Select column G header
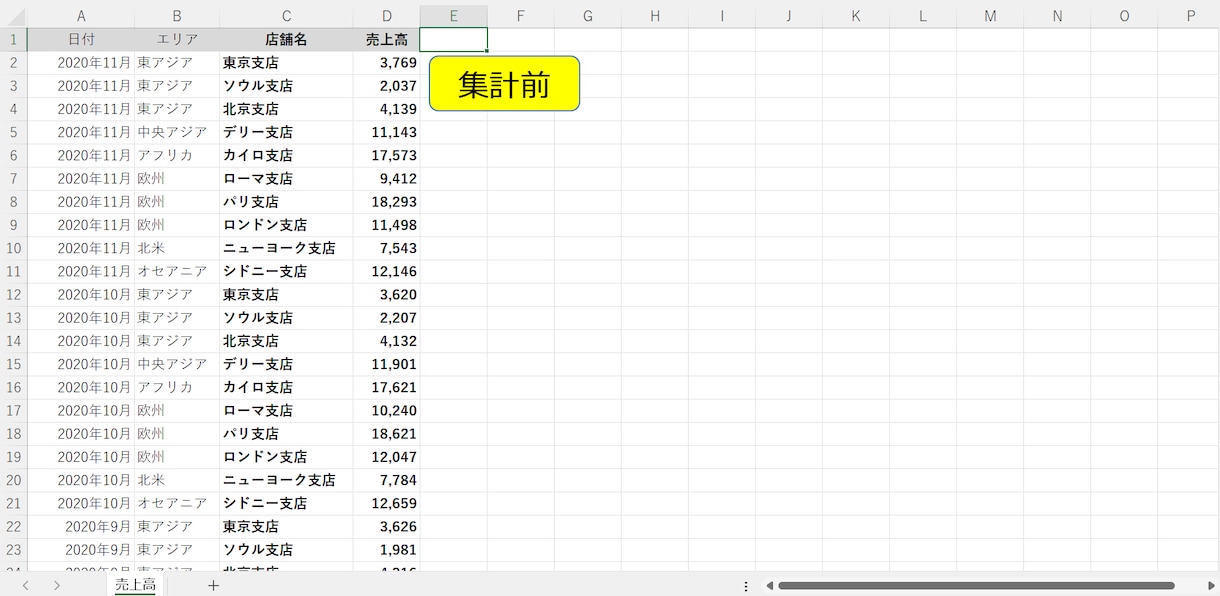The image size is (1220, 596). pyautogui.click(x=588, y=16)
